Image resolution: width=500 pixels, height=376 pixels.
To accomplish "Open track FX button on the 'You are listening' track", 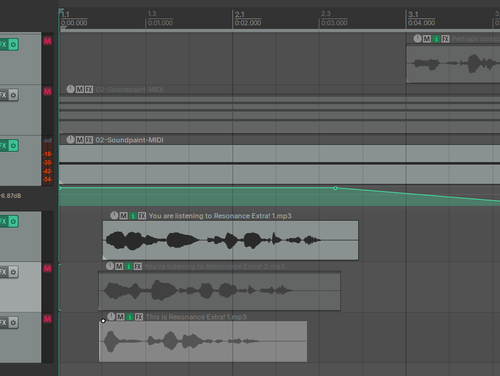I will tap(3, 221).
